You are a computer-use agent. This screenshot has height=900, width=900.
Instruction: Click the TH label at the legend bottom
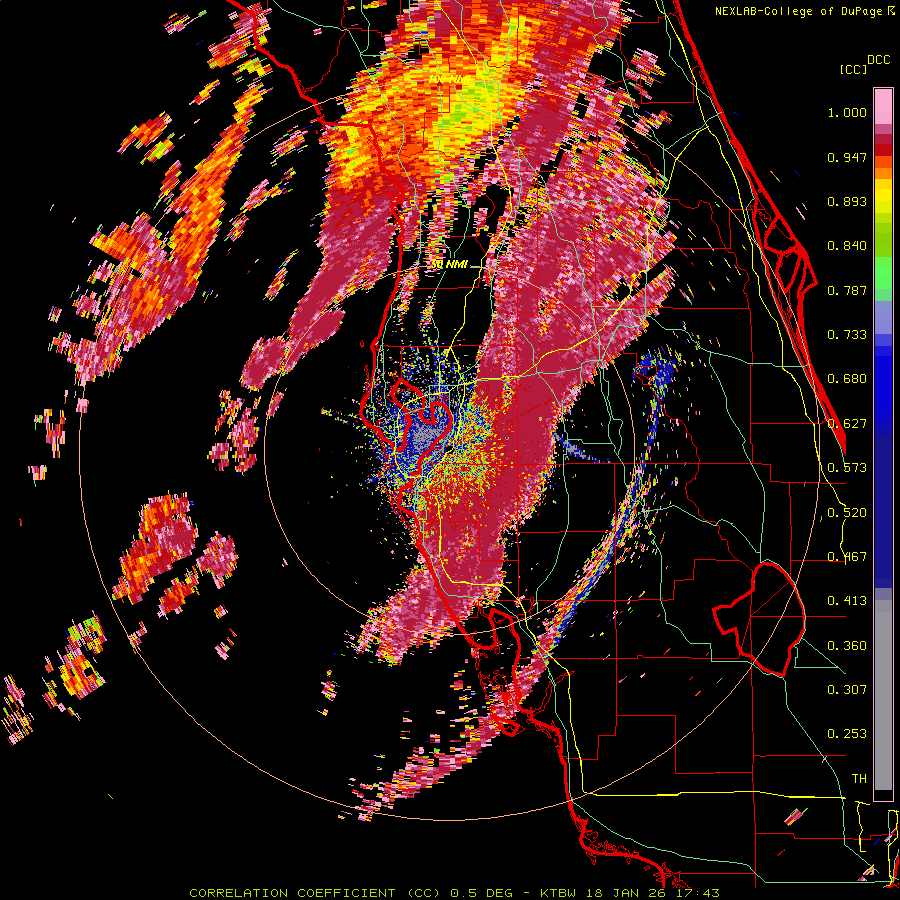[859, 779]
